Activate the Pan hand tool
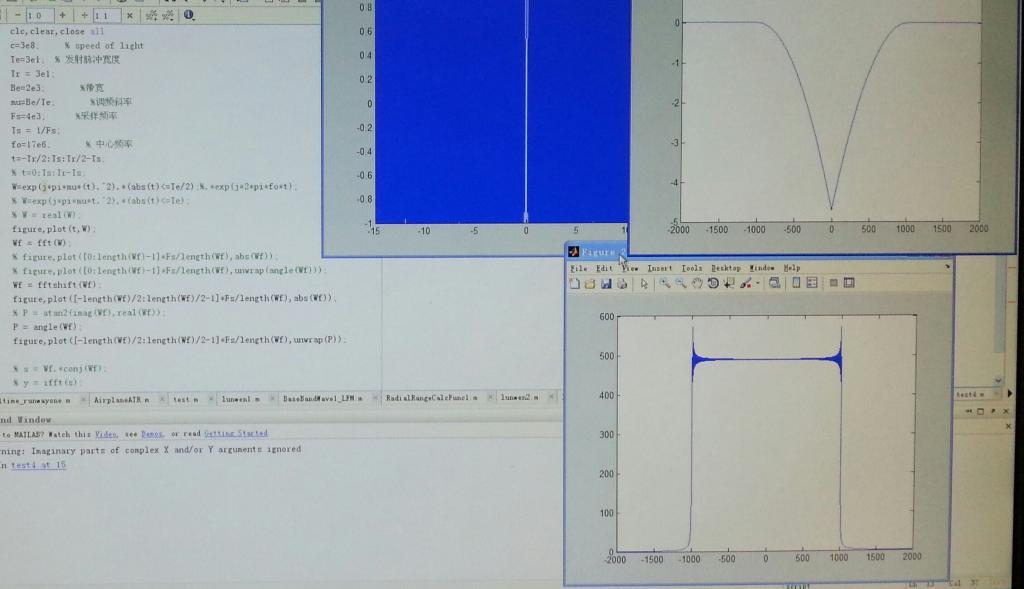 click(697, 283)
